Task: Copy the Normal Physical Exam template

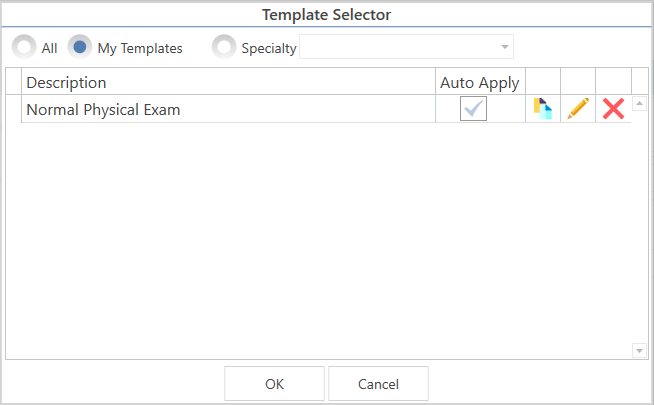Action: (x=543, y=109)
